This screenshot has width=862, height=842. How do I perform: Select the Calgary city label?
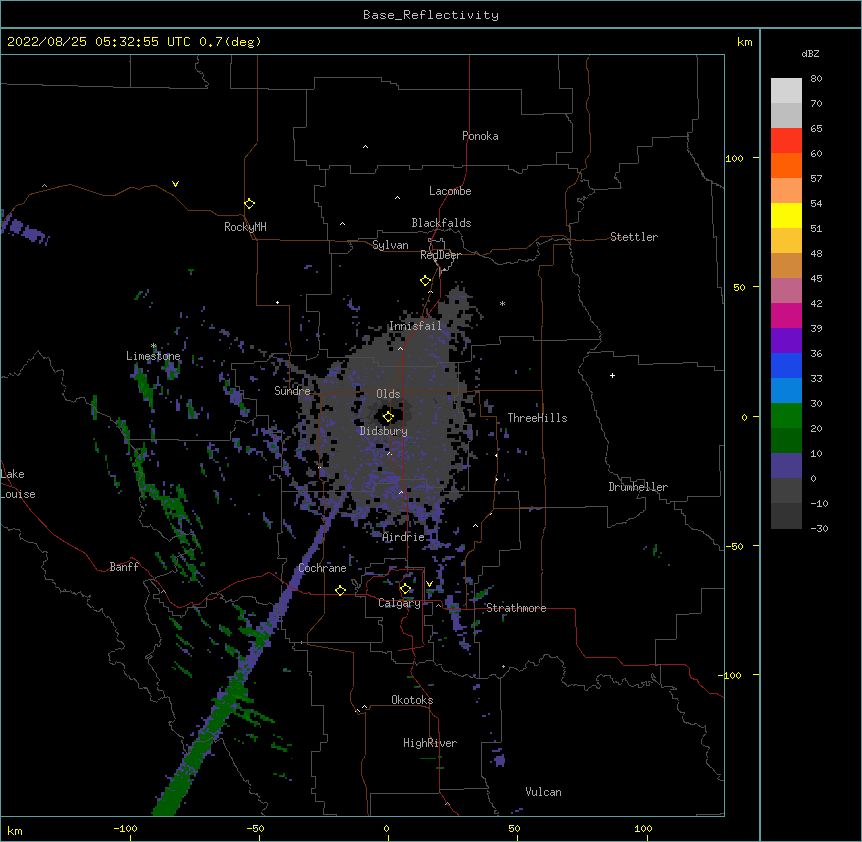coord(399,603)
